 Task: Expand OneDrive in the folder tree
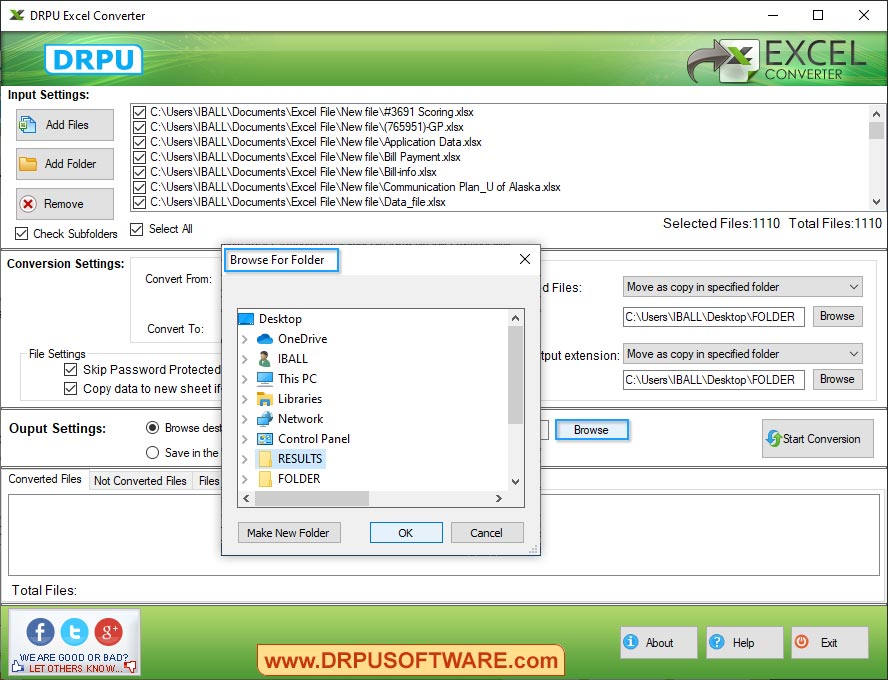(x=245, y=338)
